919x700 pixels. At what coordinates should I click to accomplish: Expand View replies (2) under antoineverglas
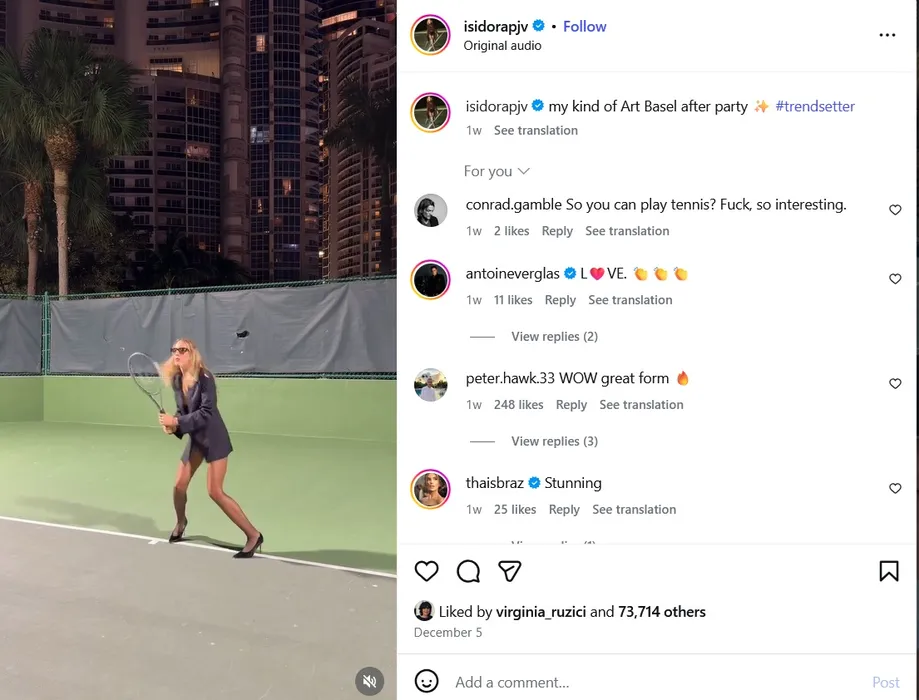point(554,337)
